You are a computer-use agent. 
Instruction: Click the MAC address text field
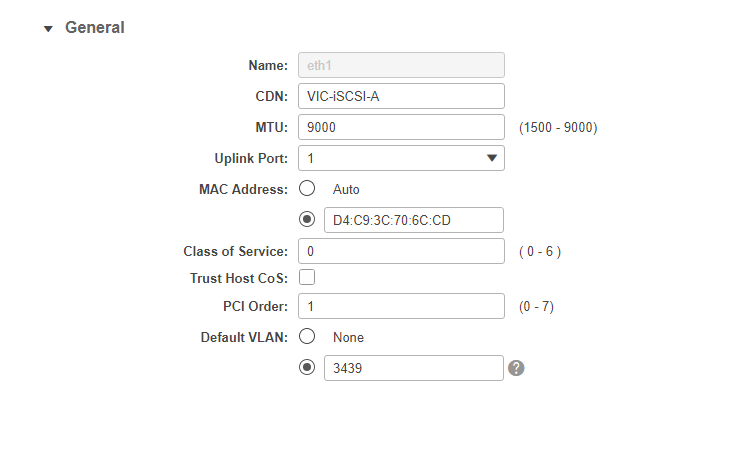point(410,220)
